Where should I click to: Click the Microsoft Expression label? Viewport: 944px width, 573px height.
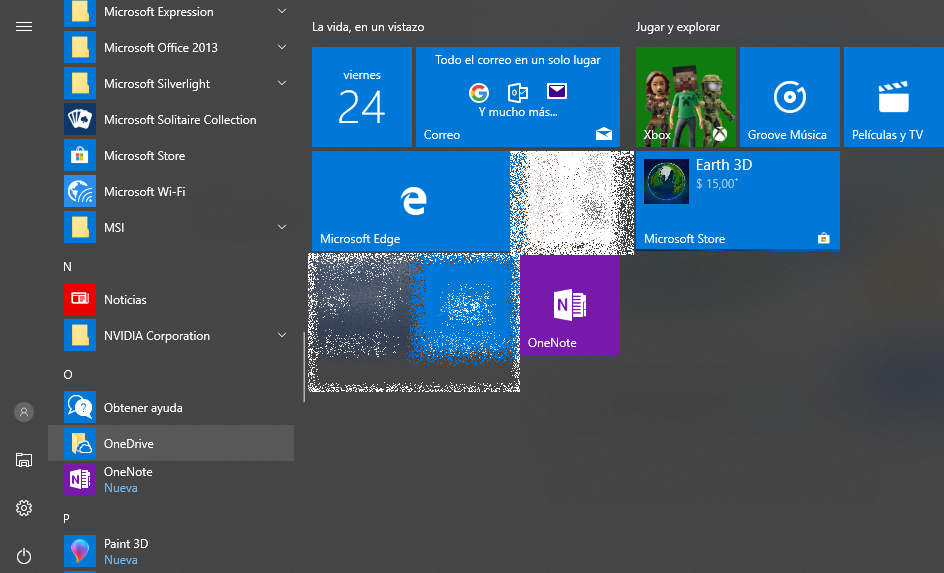tap(159, 12)
